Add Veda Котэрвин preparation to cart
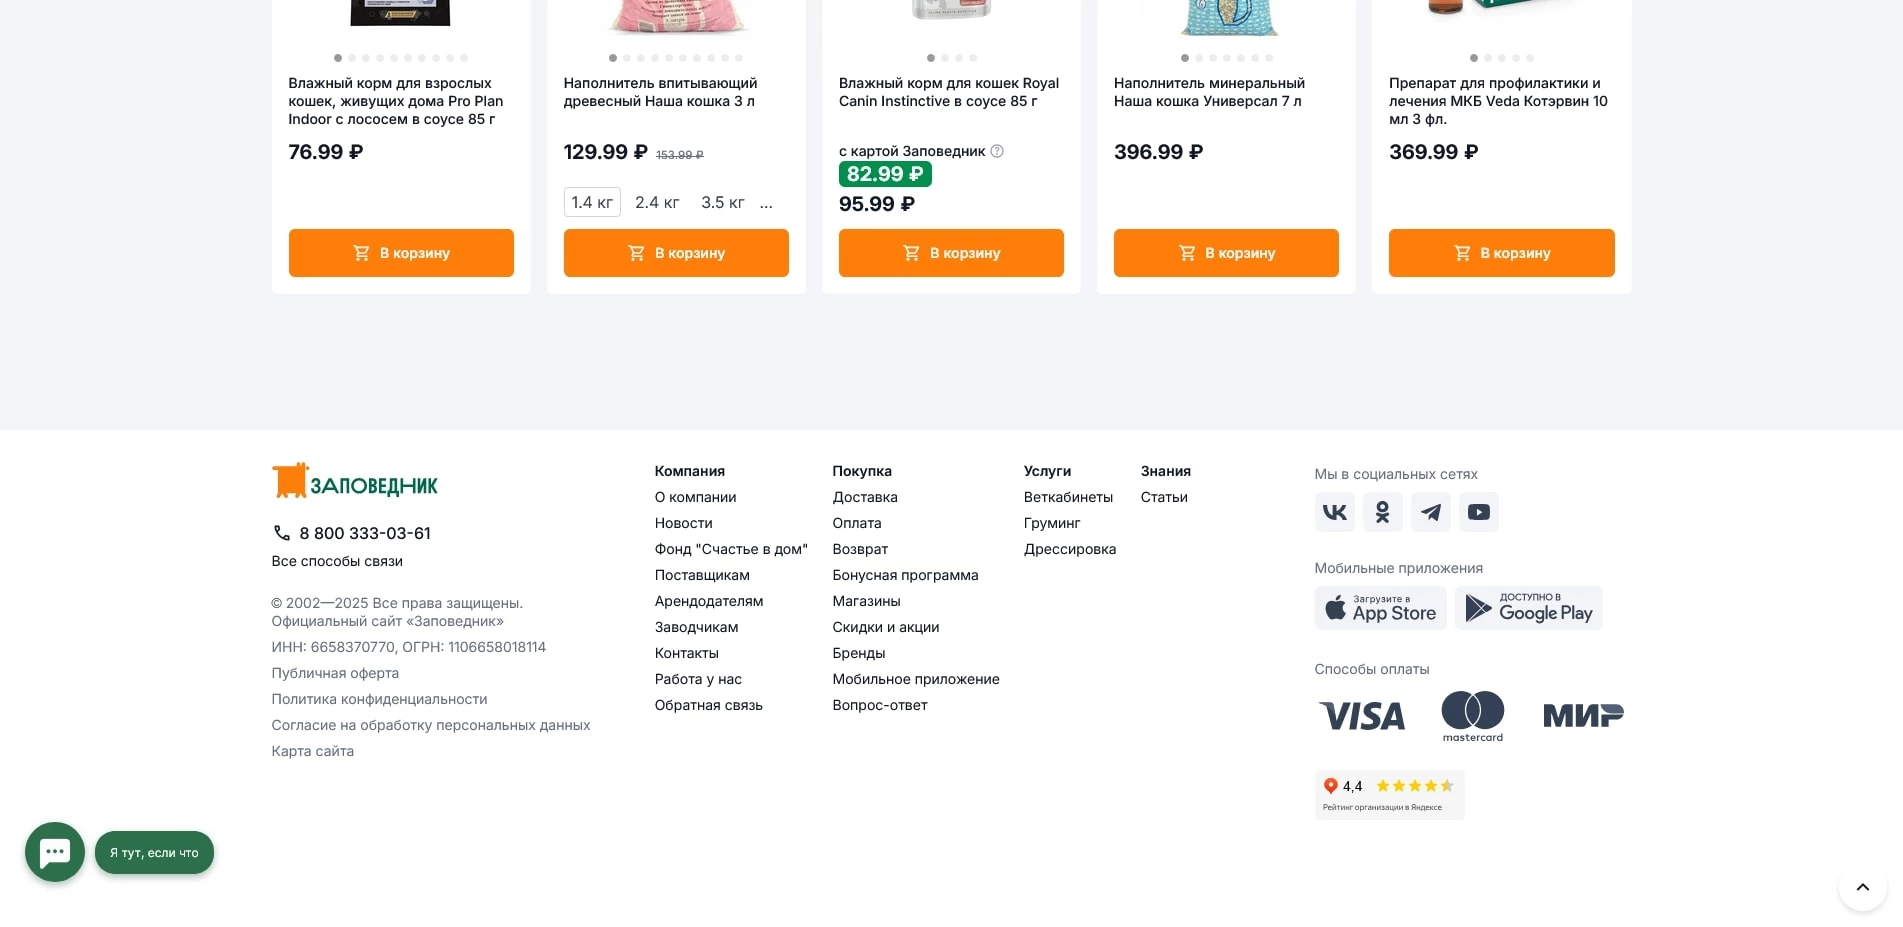This screenshot has height=927, width=1903. click(x=1501, y=253)
